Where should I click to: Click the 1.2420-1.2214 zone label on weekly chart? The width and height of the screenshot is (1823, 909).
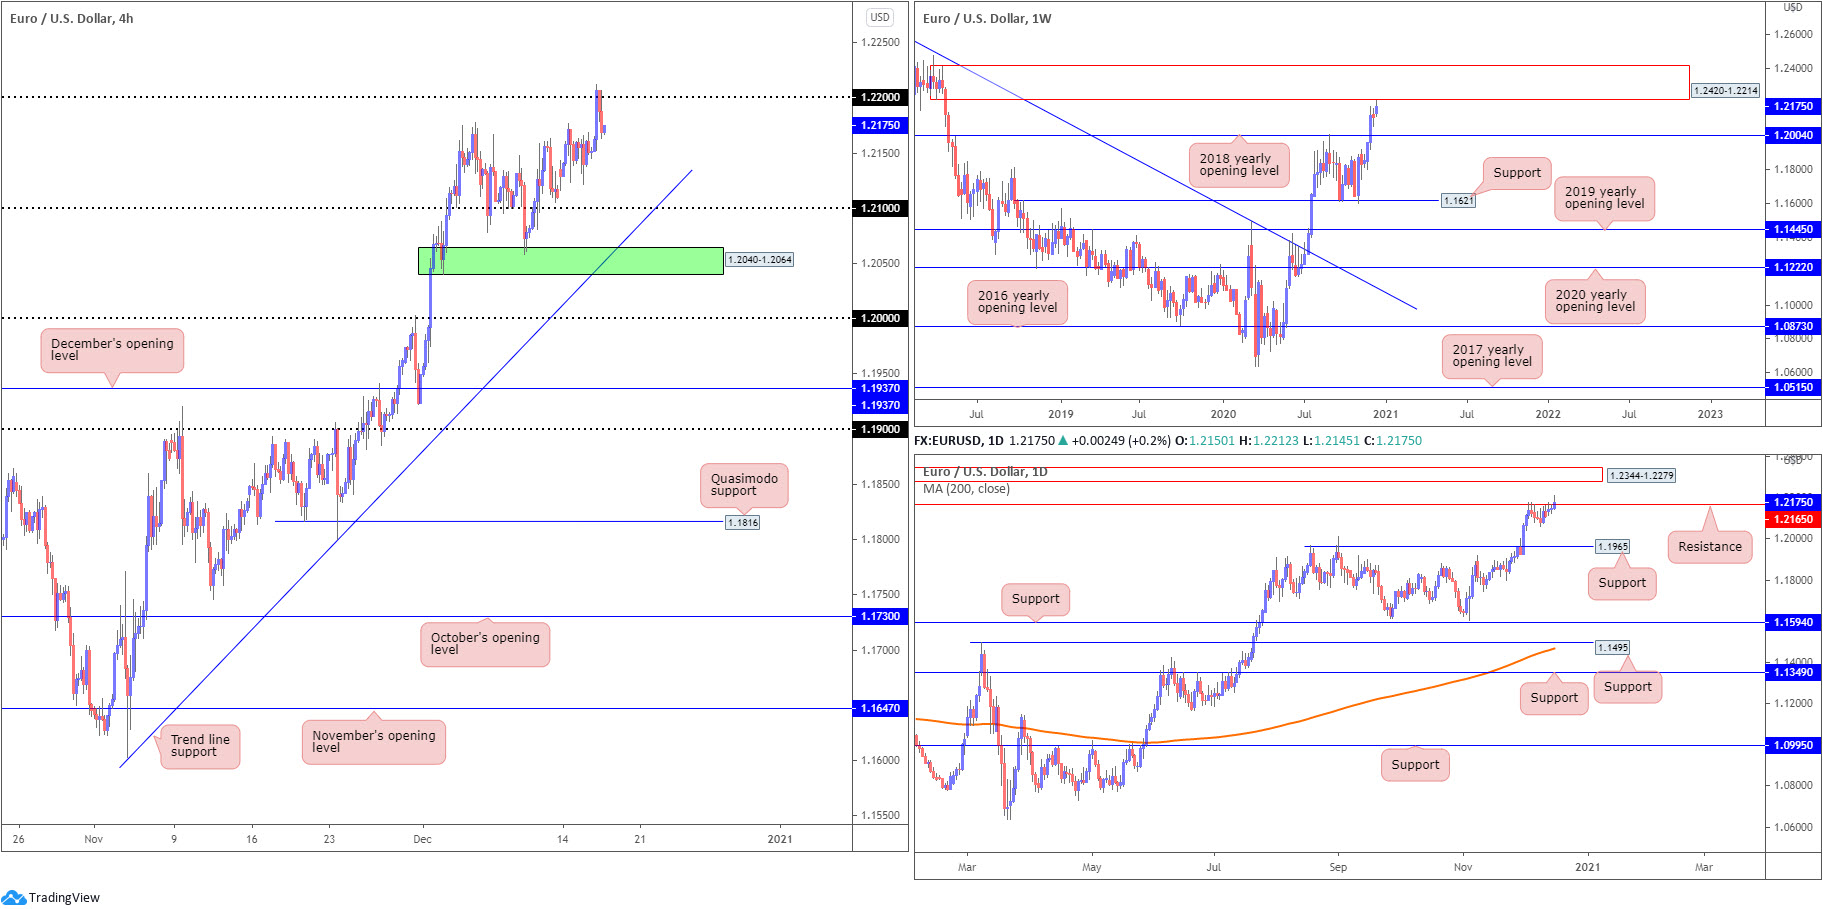click(1726, 90)
